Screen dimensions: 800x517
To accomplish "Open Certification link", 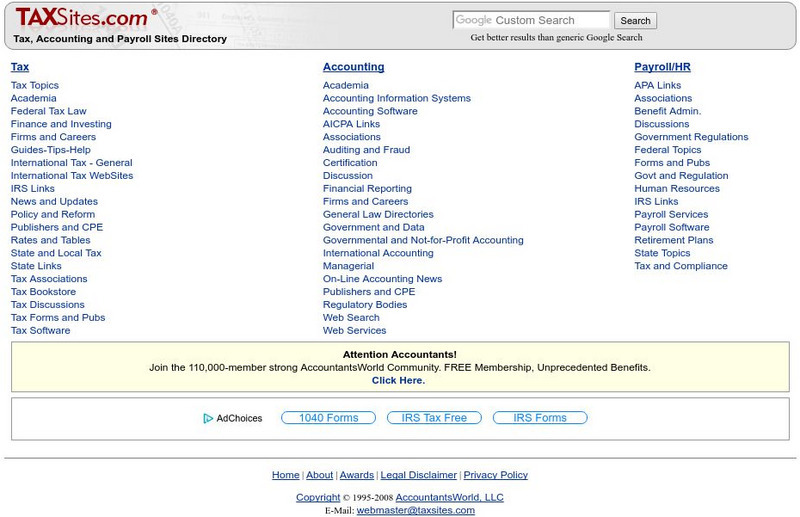I will pos(350,163).
